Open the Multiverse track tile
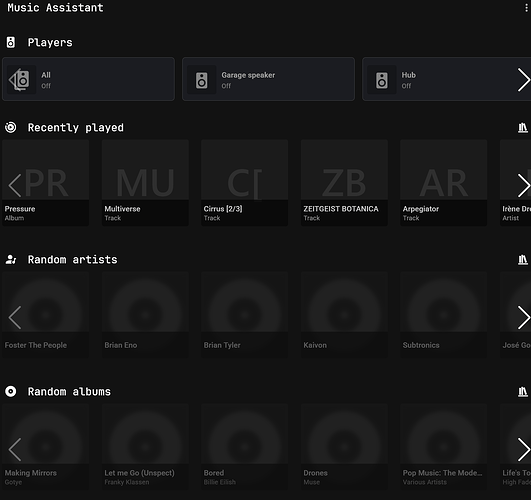 (145, 183)
